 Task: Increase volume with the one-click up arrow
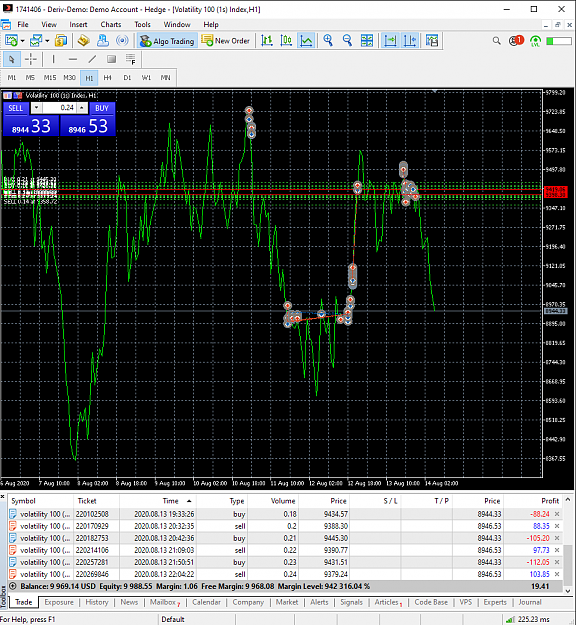click(82, 108)
